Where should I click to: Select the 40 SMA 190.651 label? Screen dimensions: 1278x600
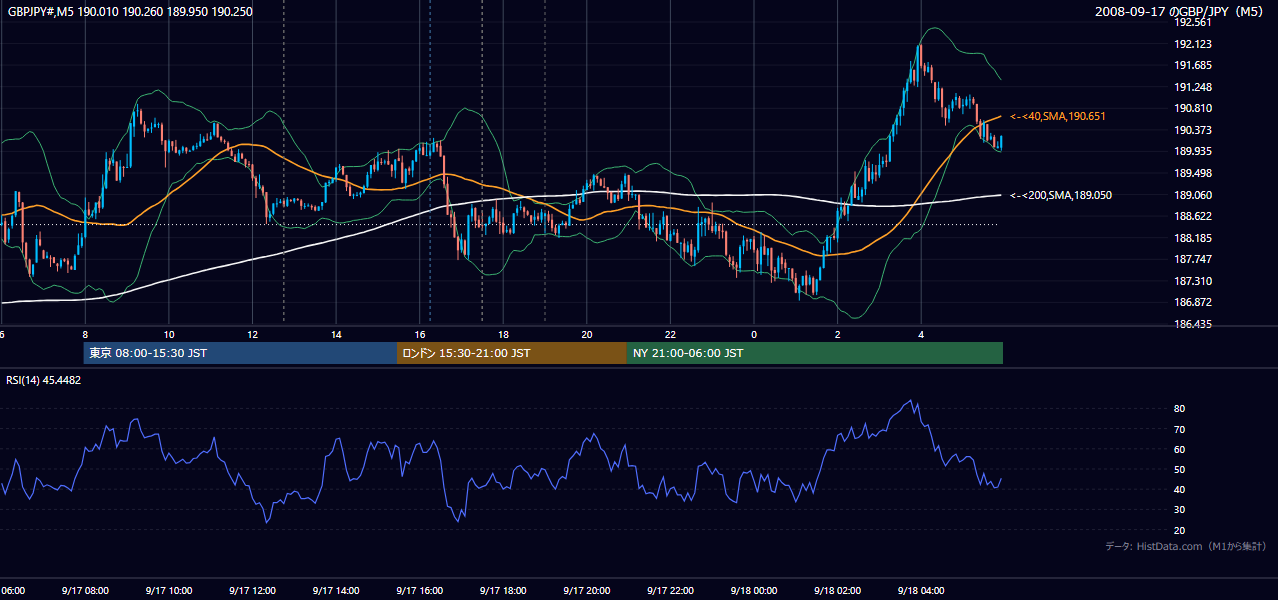point(1058,117)
